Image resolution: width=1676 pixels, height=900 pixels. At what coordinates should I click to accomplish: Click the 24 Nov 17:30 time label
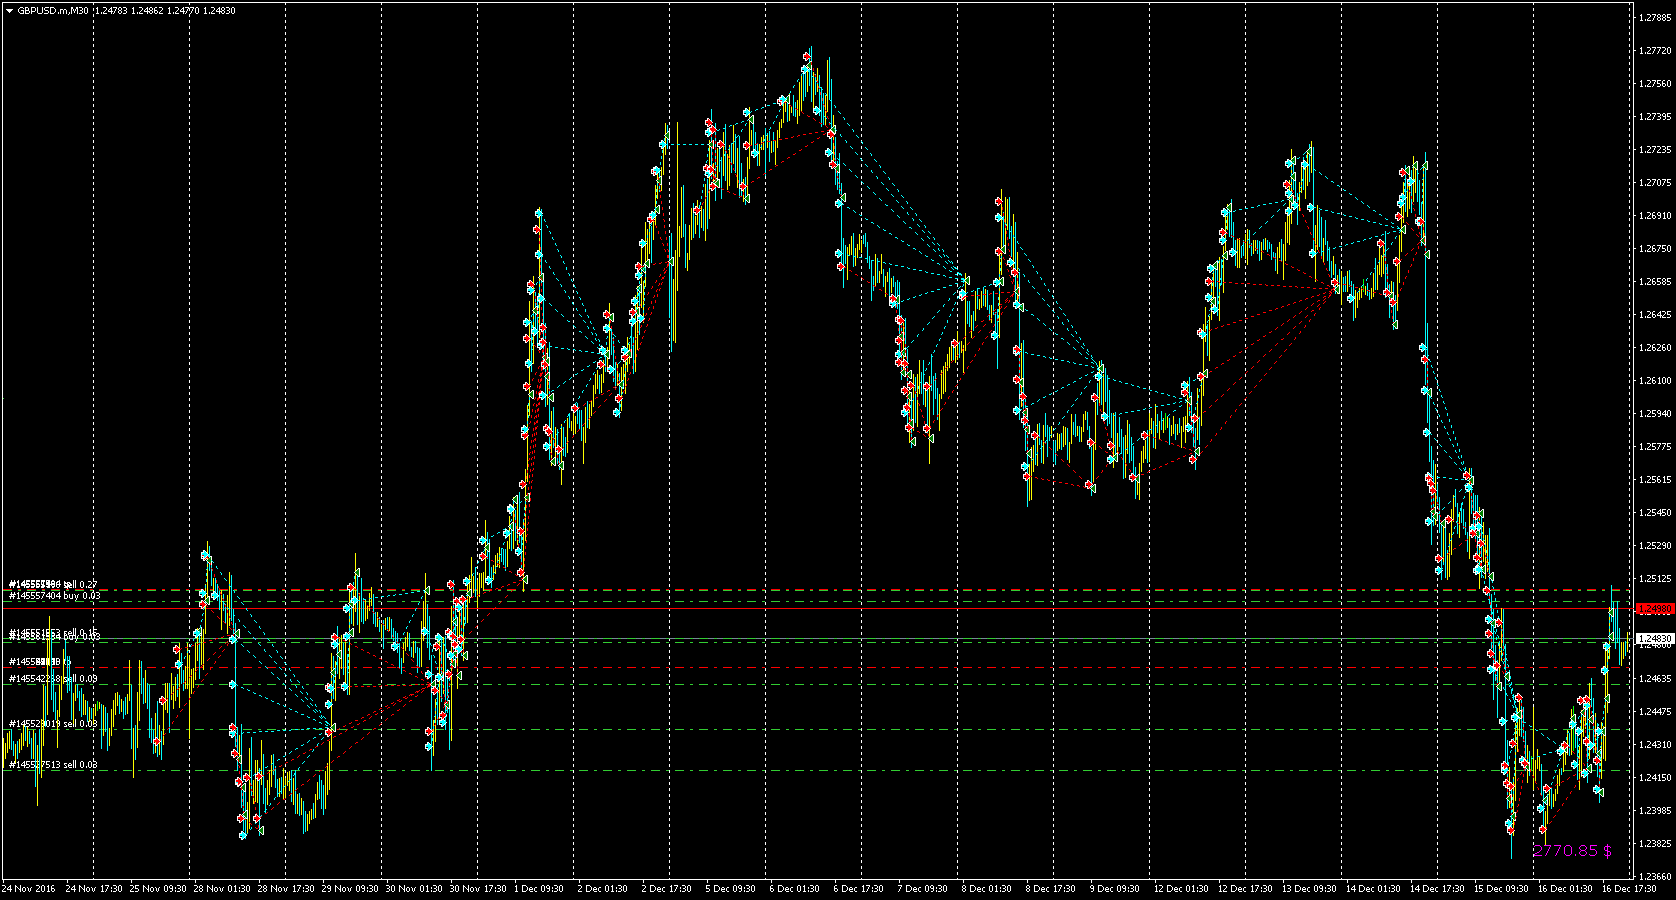tap(94, 889)
